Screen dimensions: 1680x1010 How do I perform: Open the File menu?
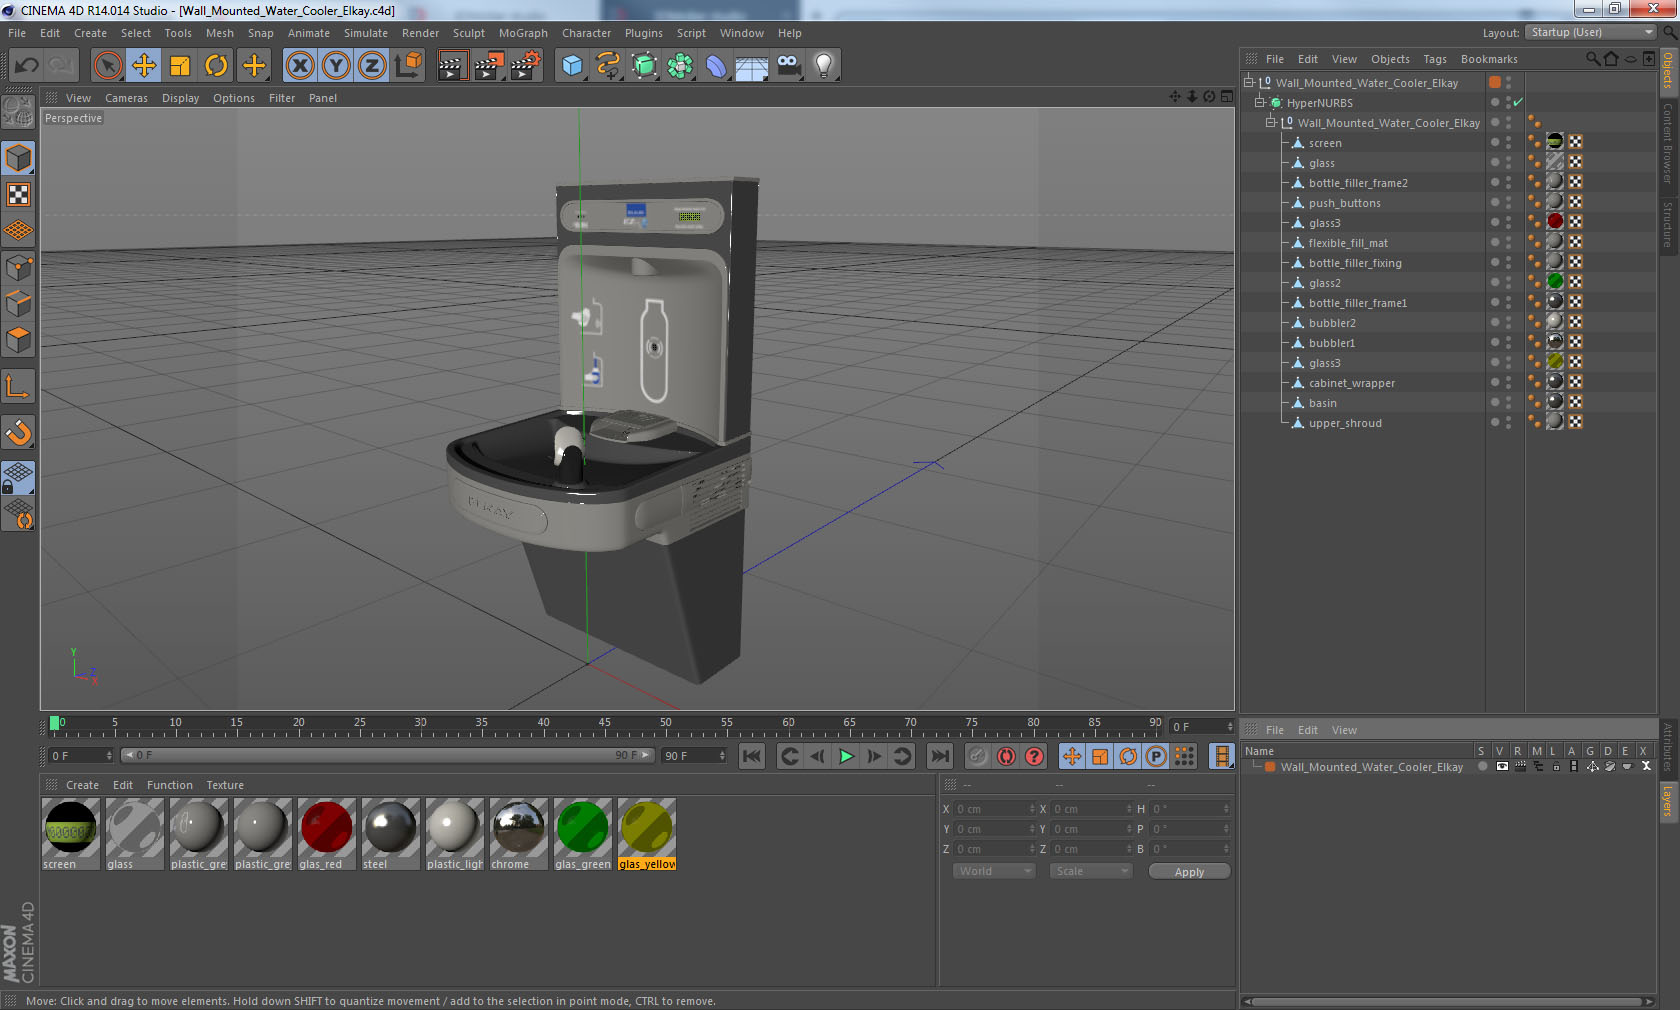coord(17,33)
